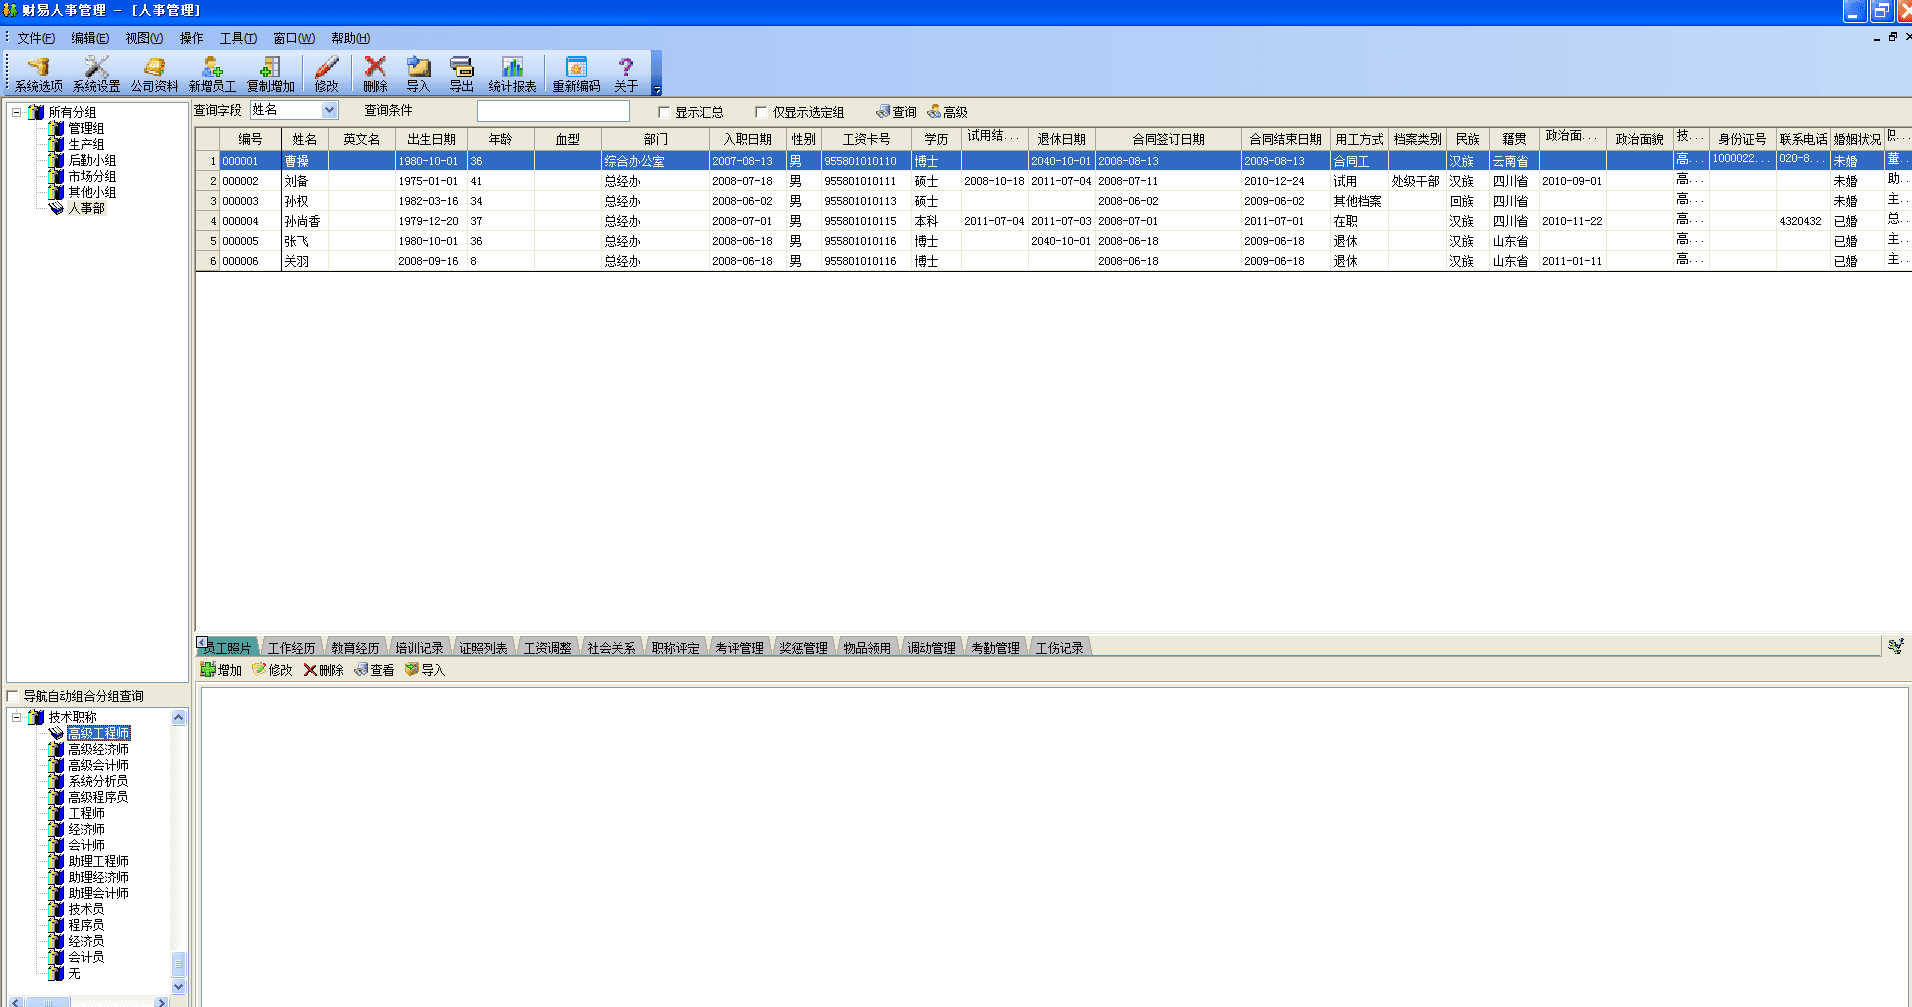Screen dimensions: 1912x1007
Task: Click 增加 in the lower panel toolbar
Action: [221, 670]
